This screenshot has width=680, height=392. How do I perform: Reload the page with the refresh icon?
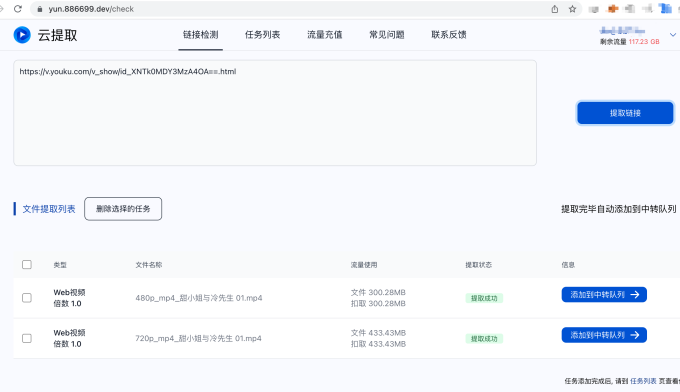click(18, 9)
